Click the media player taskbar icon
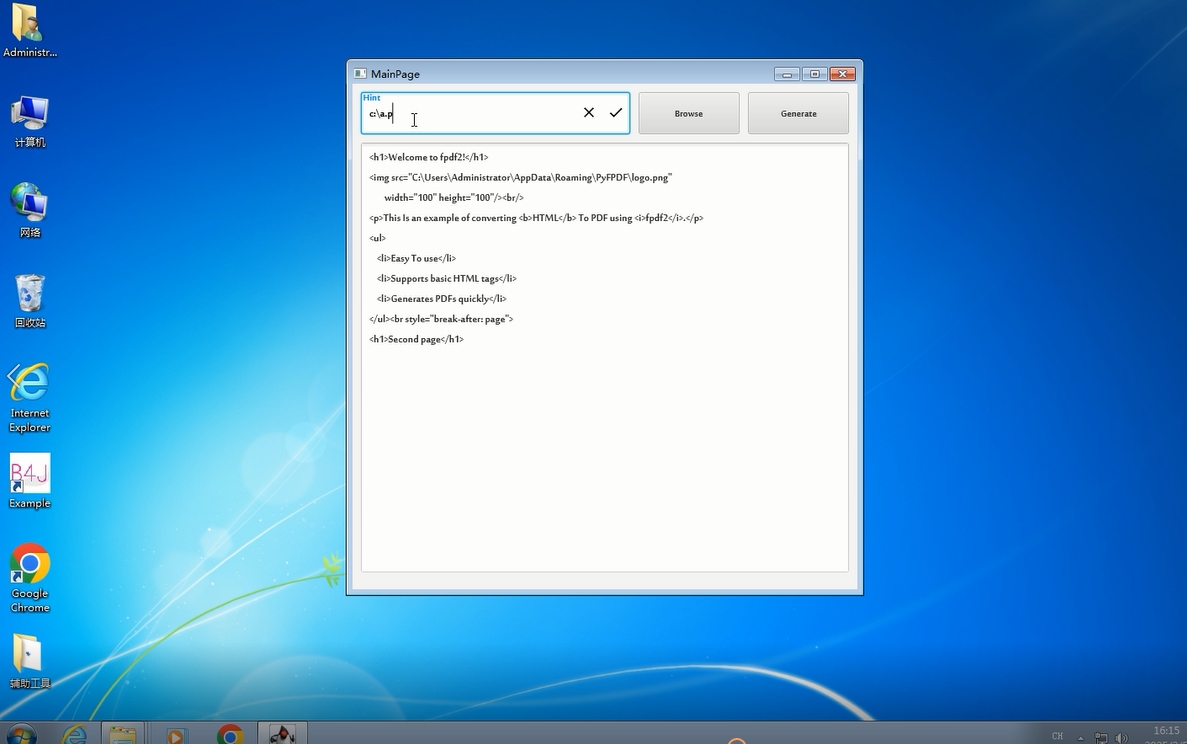 [x=176, y=735]
